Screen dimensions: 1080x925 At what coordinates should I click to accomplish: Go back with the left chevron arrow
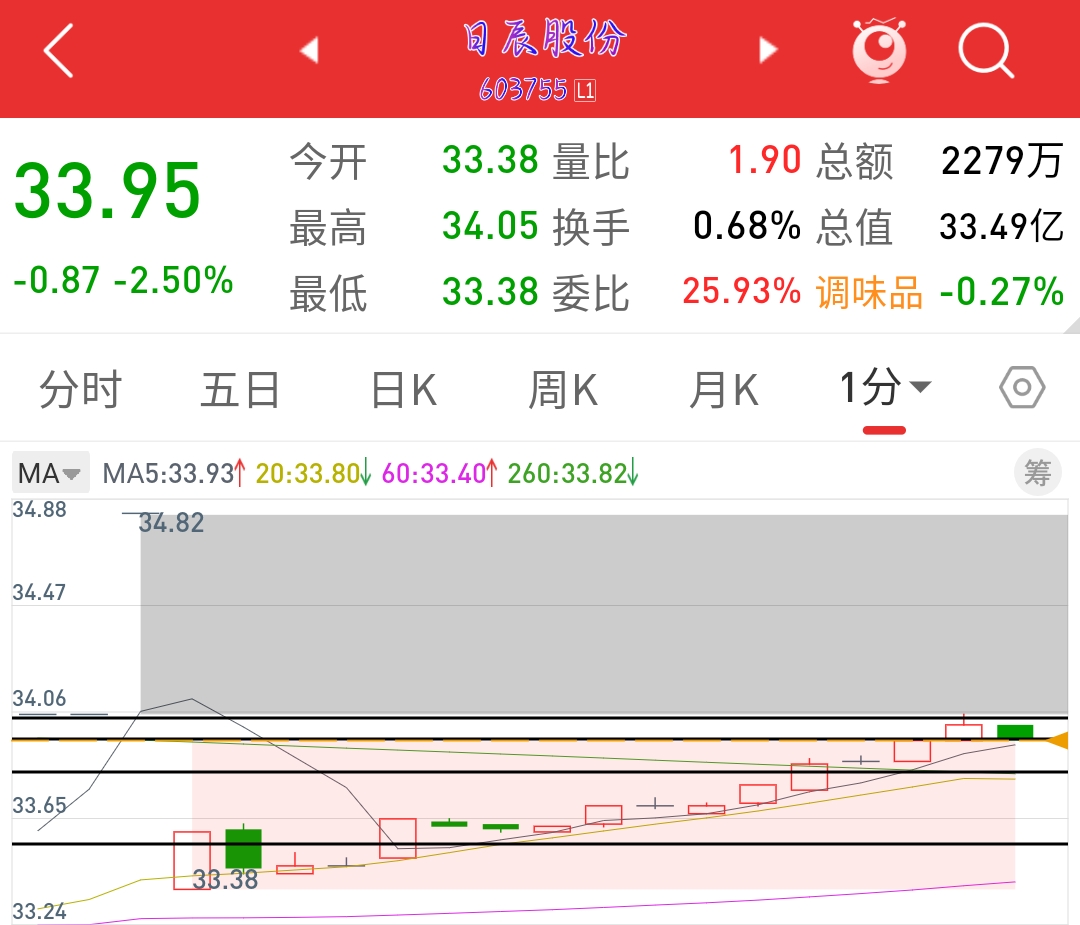click(59, 50)
